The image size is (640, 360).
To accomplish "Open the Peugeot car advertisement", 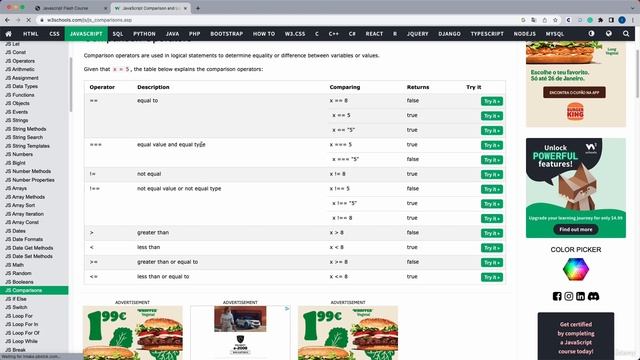I will click(x=240, y=332).
